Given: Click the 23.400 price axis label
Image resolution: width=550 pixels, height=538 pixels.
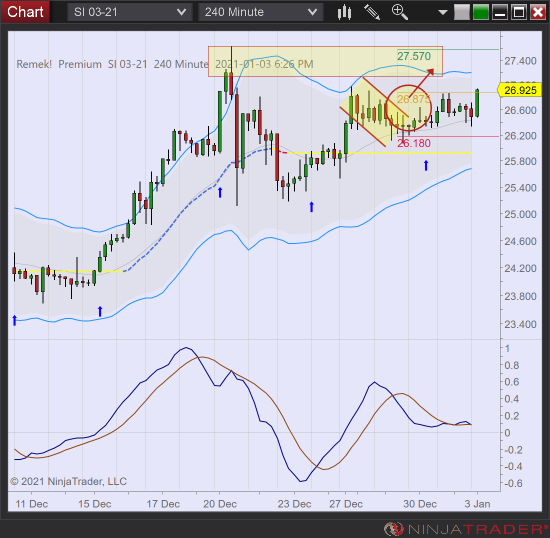Looking at the screenshot, I should click(x=521, y=324).
